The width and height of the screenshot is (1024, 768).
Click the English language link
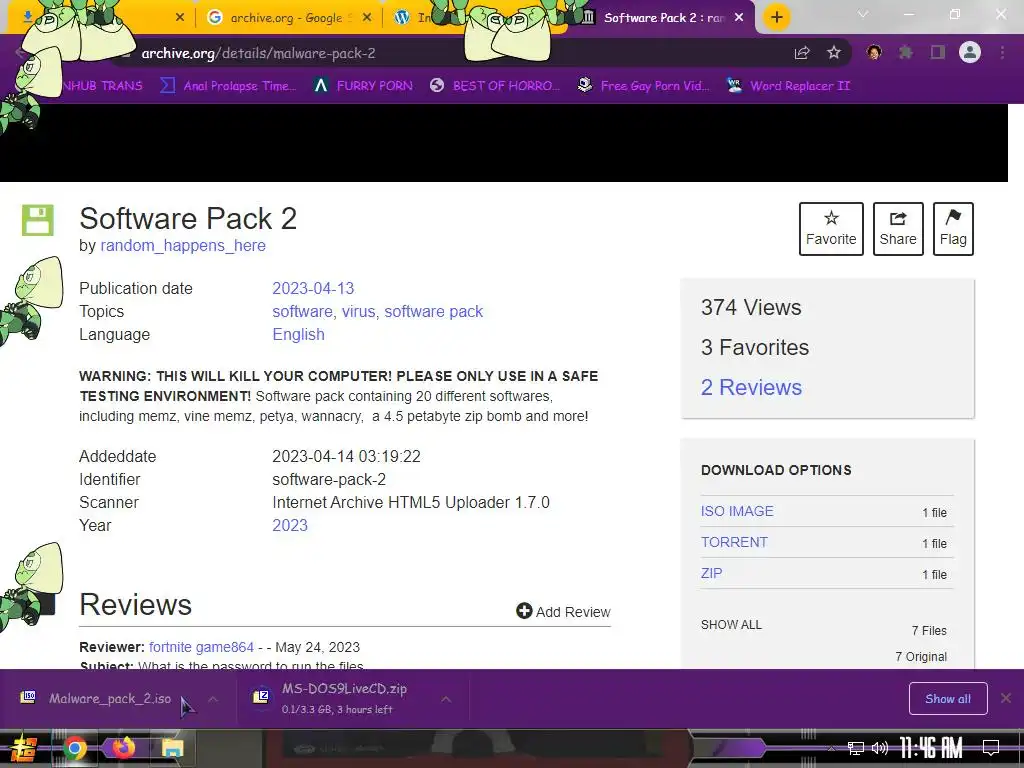[x=298, y=334]
